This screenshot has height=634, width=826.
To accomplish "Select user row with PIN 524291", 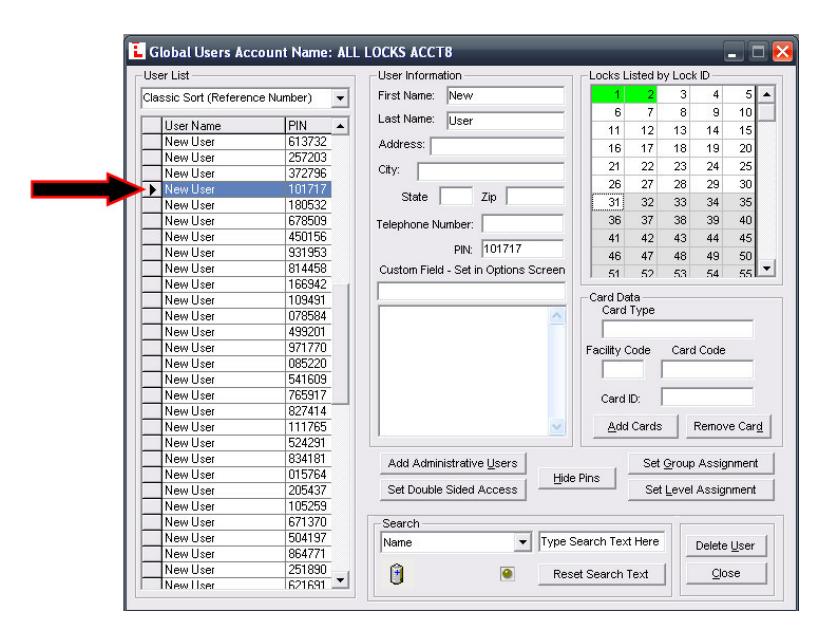I will click(x=237, y=443).
